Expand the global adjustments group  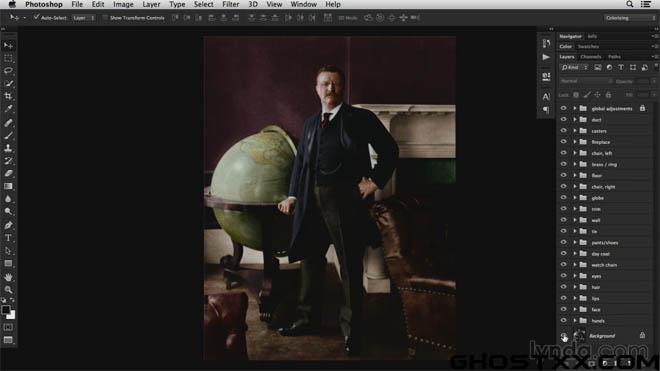point(575,108)
